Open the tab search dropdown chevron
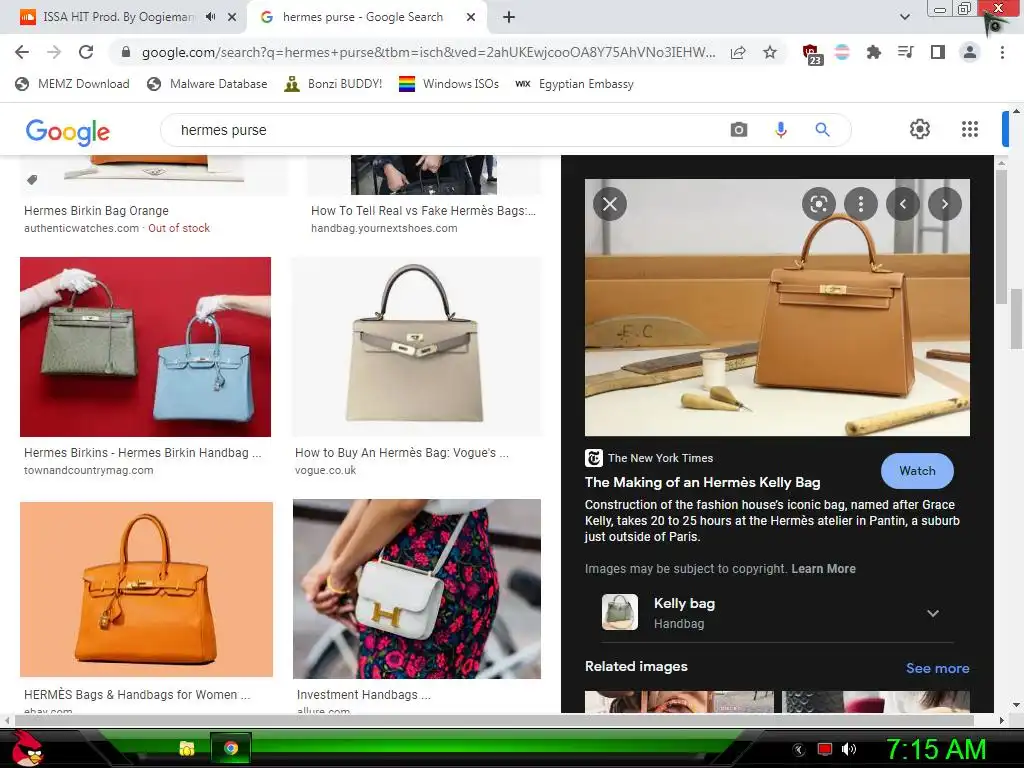This screenshot has width=1024, height=768. point(904,17)
